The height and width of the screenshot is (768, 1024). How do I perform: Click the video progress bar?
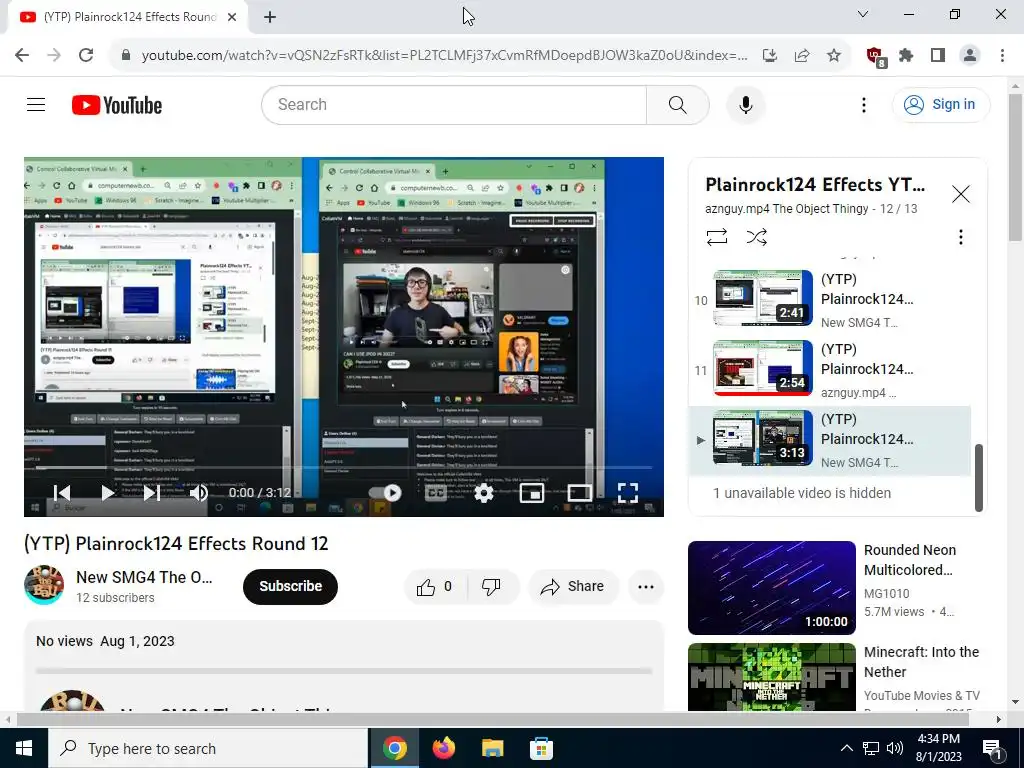point(344,468)
